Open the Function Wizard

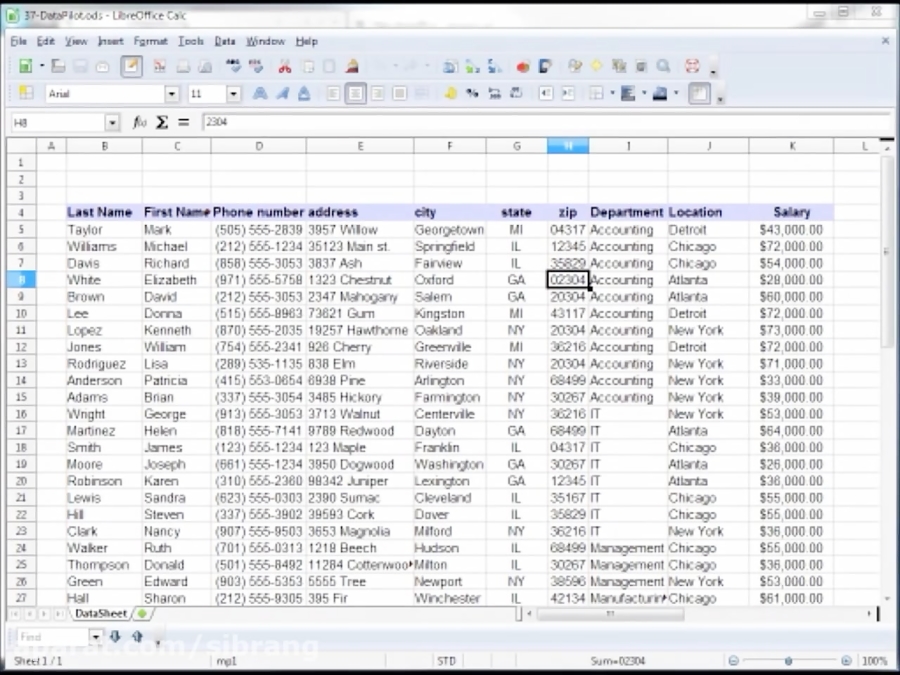click(138, 122)
